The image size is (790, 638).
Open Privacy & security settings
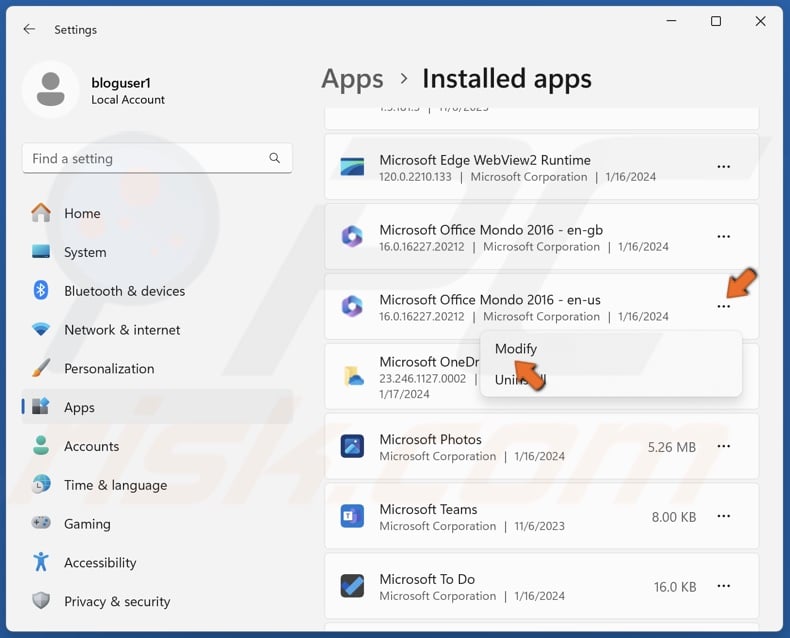pyautogui.click(x=157, y=601)
